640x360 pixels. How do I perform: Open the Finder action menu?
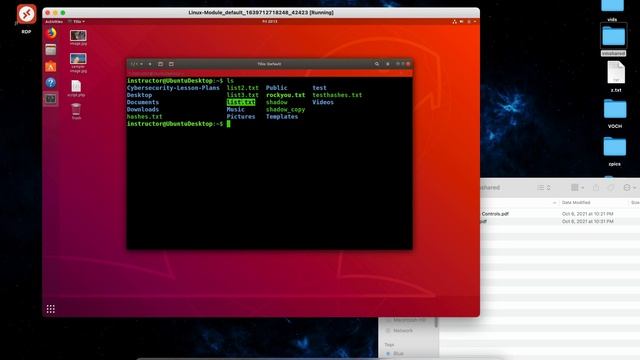click(x=630, y=187)
